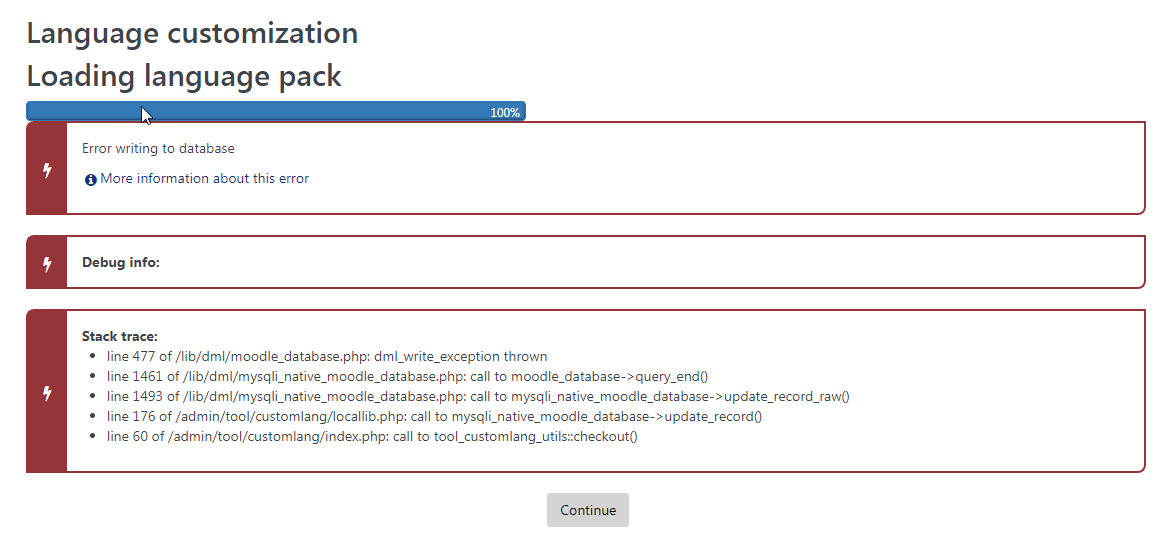Screen dimensions: 1158x543
Task: Click the Stack trace label
Action: (x=120, y=336)
